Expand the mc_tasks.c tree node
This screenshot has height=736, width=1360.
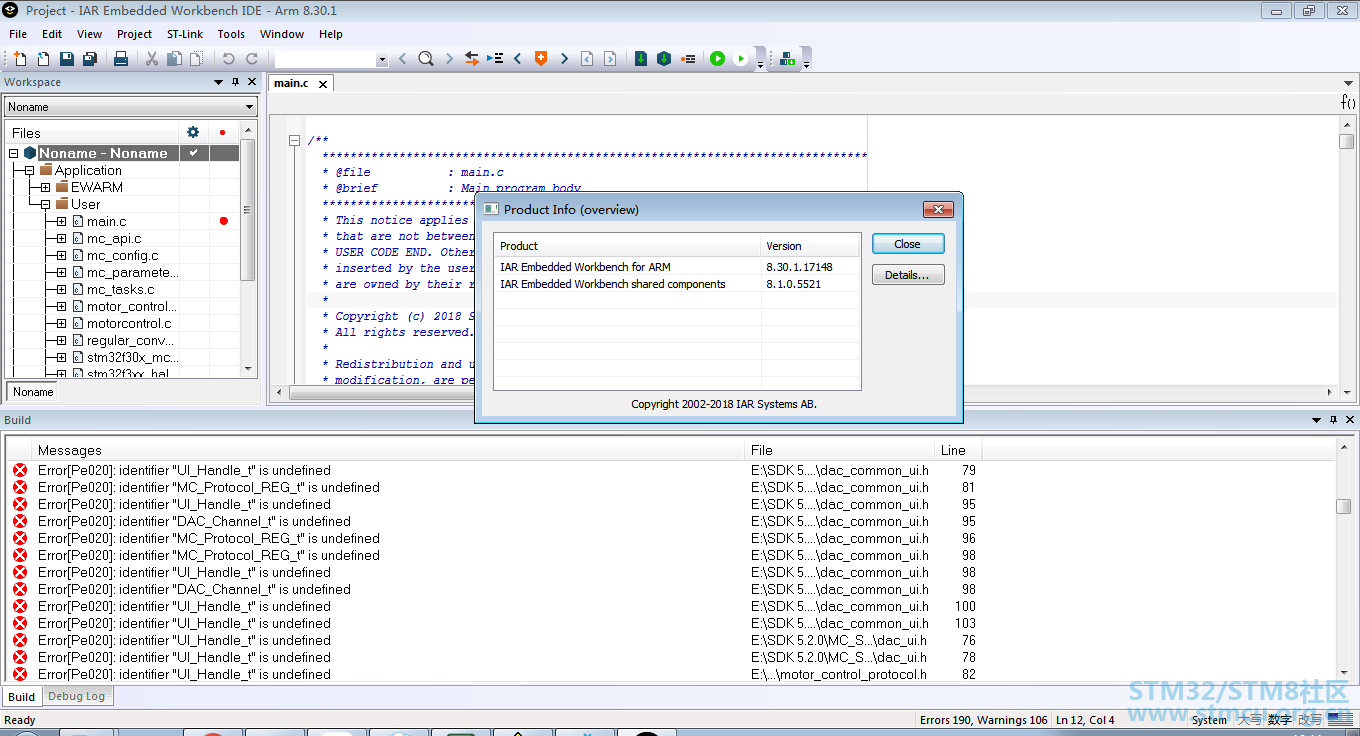coord(62,289)
